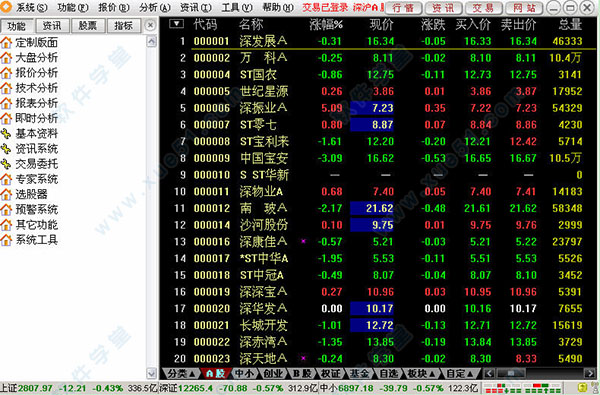Click the horizontal scrollbar thumb beside the 自定 tab
The width and height of the screenshot is (600, 395).
pos(510,373)
